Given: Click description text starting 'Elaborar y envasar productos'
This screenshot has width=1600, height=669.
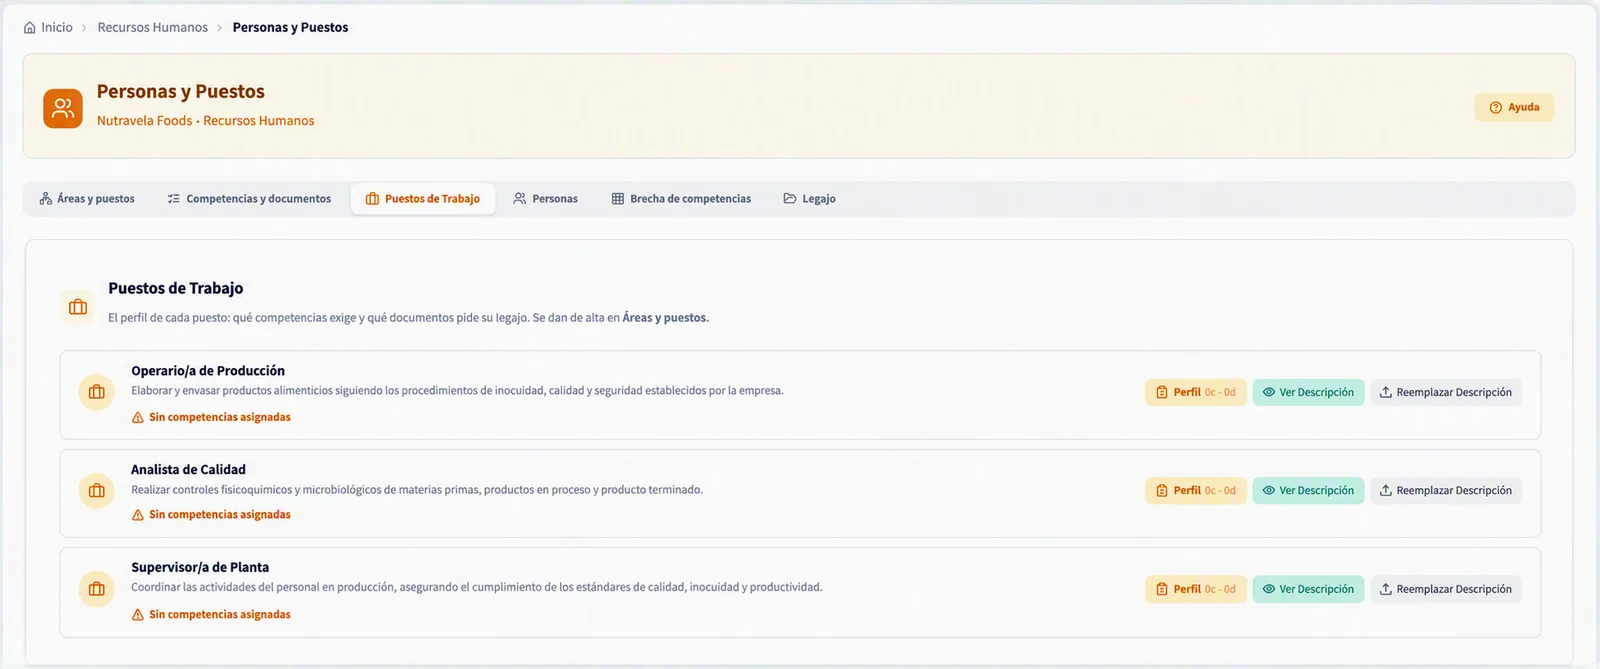Looking at the screenshot, I should 457,391.
